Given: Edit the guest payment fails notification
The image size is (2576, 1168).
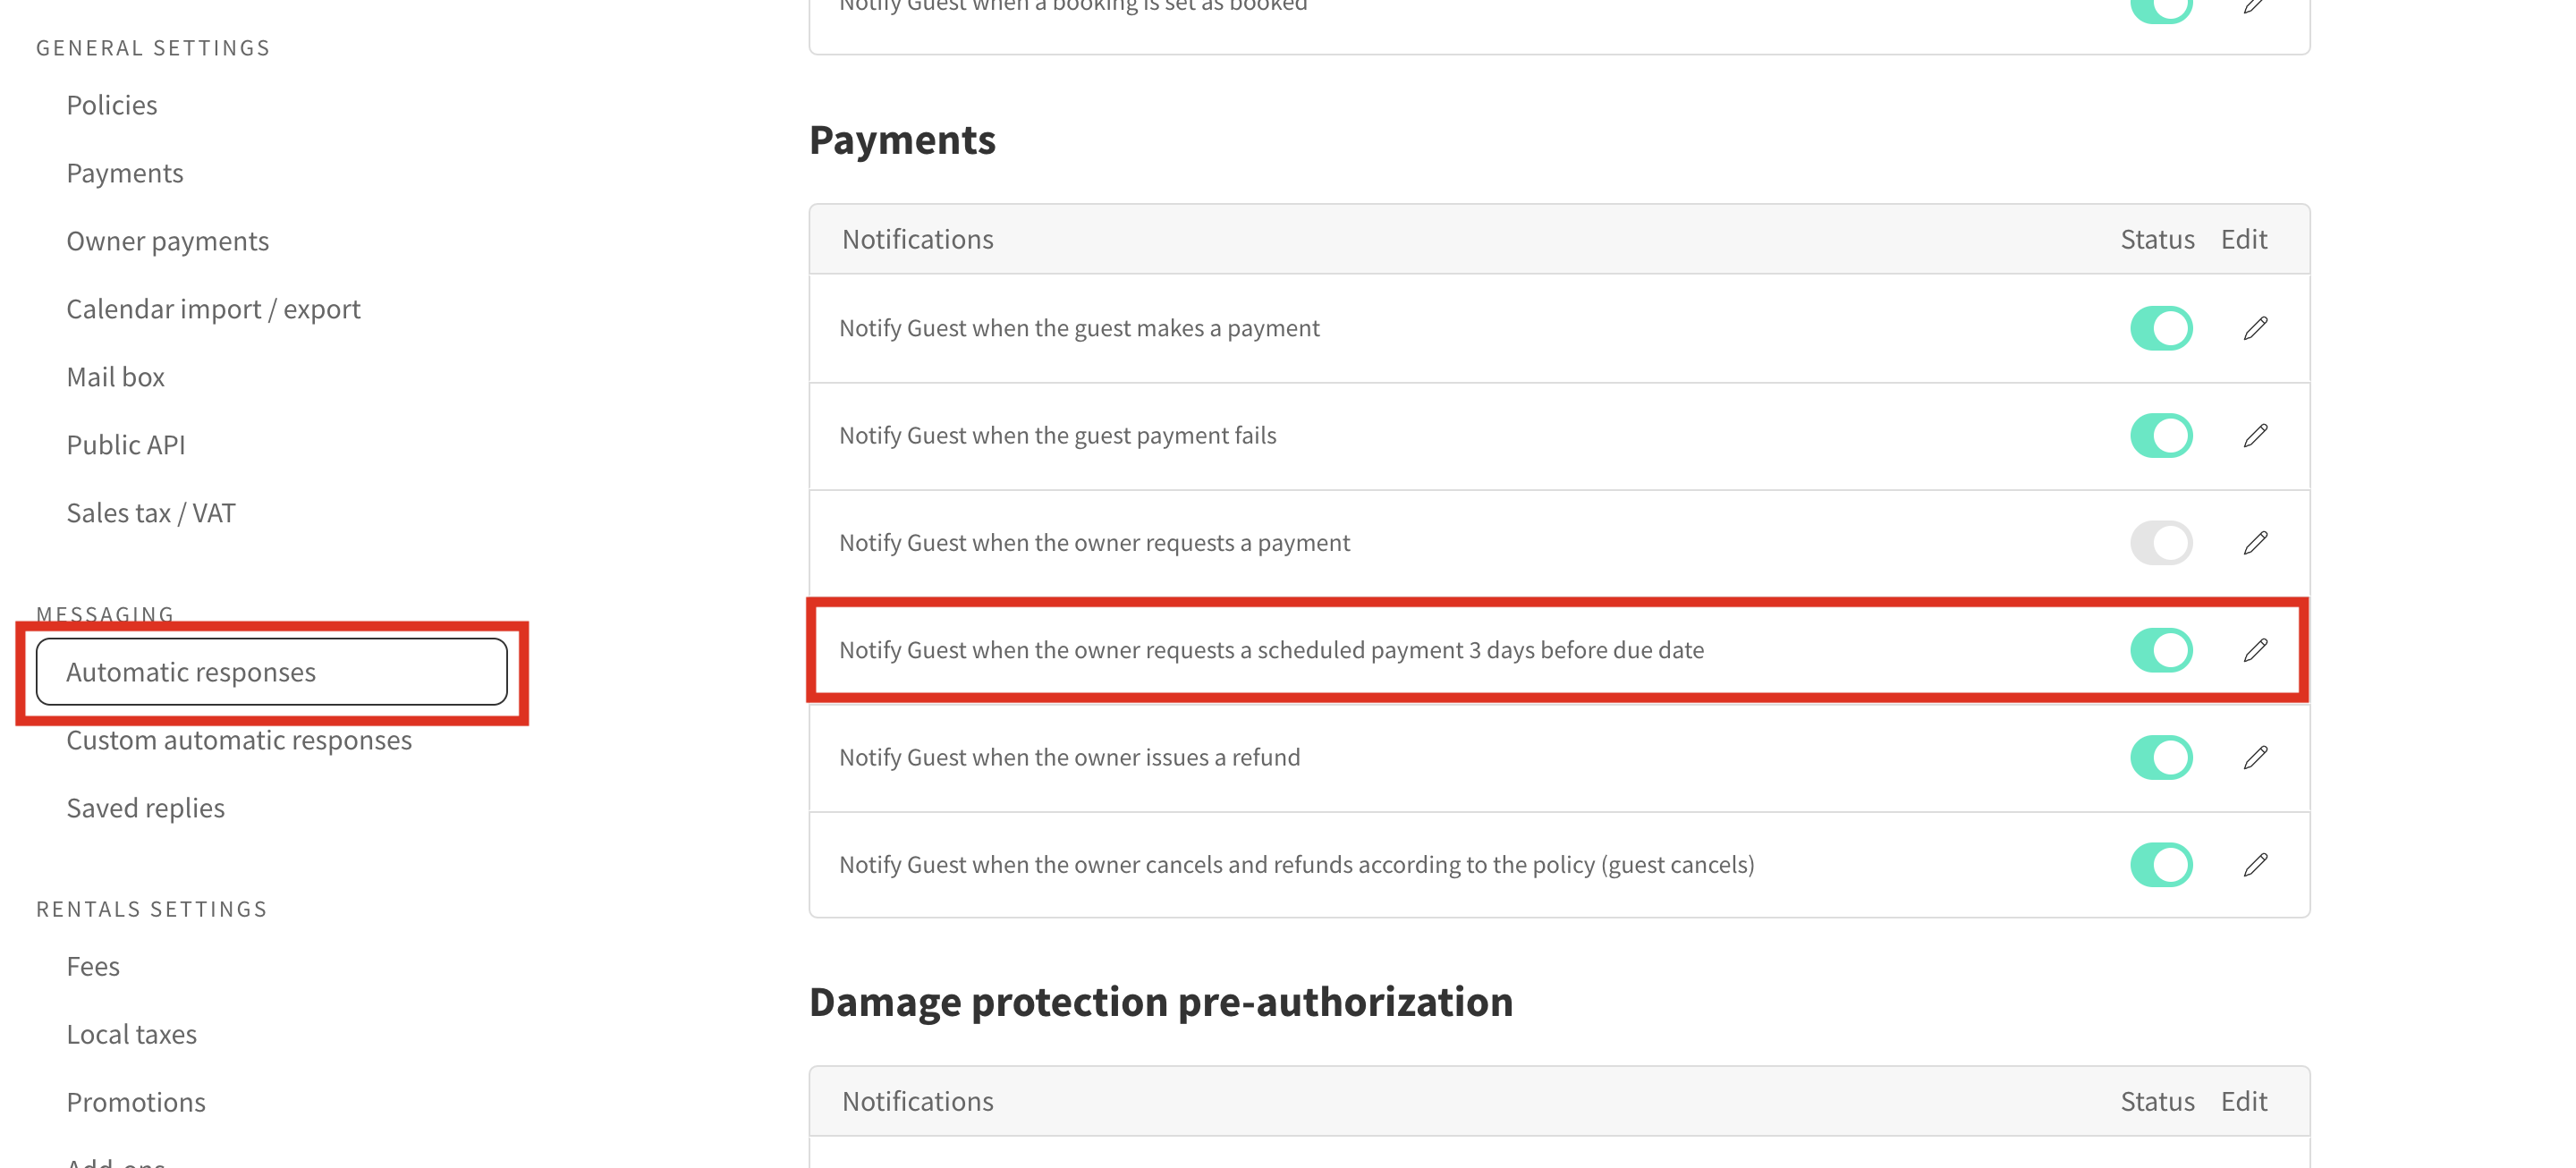Looking at the screenshot, I should click(x=2255, y=435).
